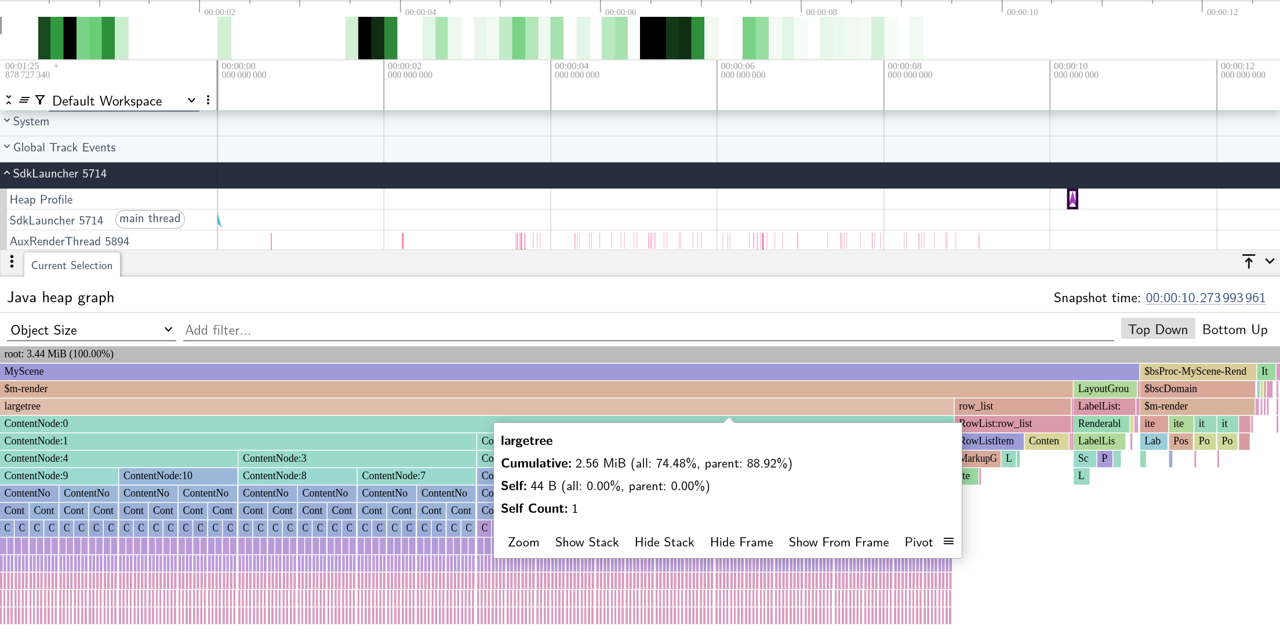Click the three-dot menu beside Current Selection tab
The height and width of the screenshot is (641, 1280).
click(11, 262)
